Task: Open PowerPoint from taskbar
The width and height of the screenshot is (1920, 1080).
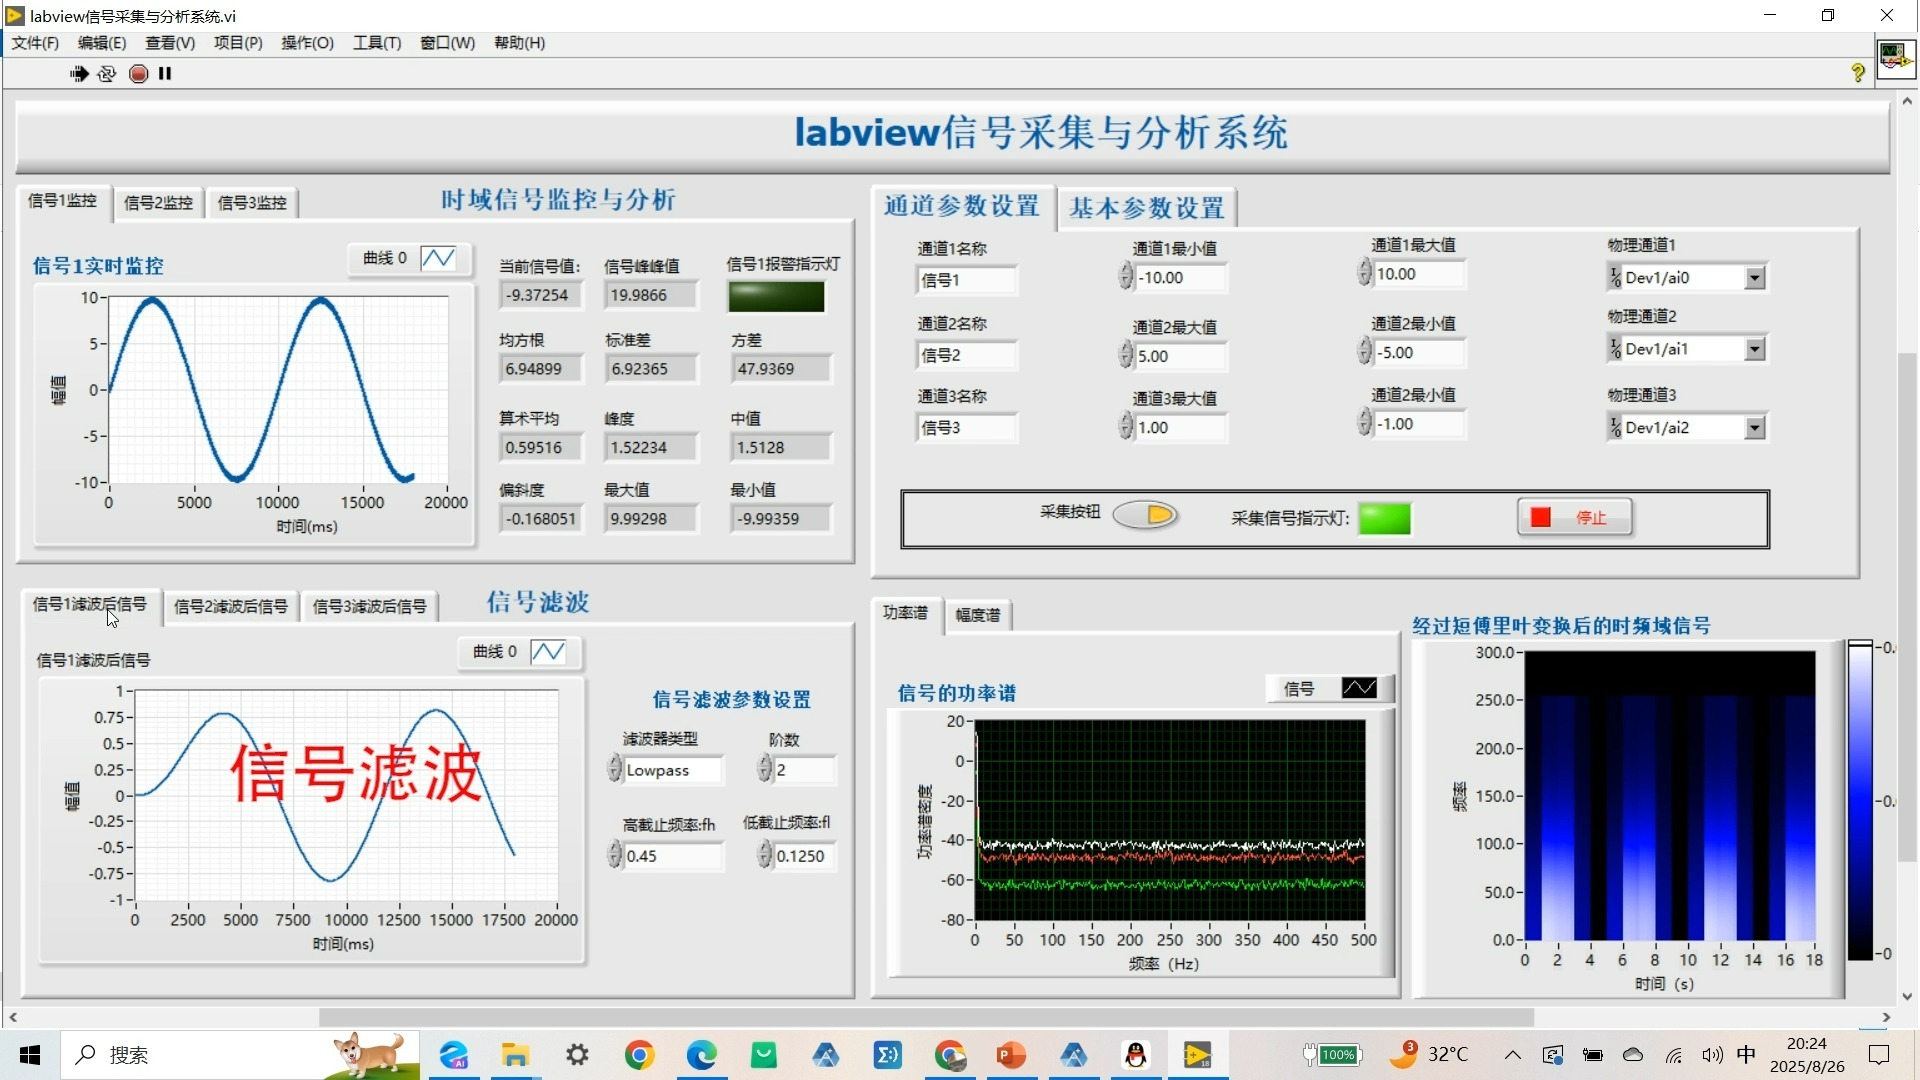Action: pos(1011,1055)
